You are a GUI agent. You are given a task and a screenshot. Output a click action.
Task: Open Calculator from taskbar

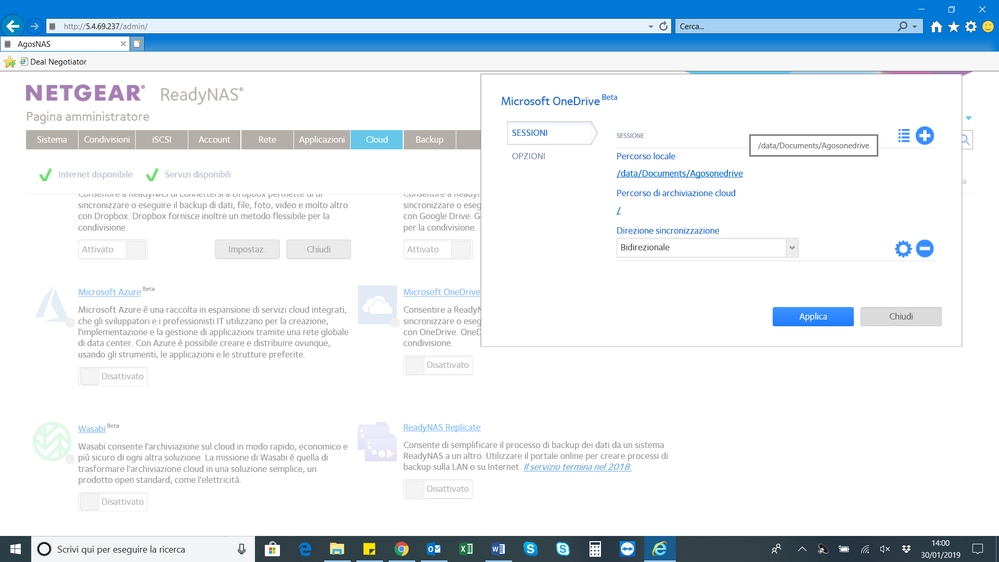click(595, 549)
